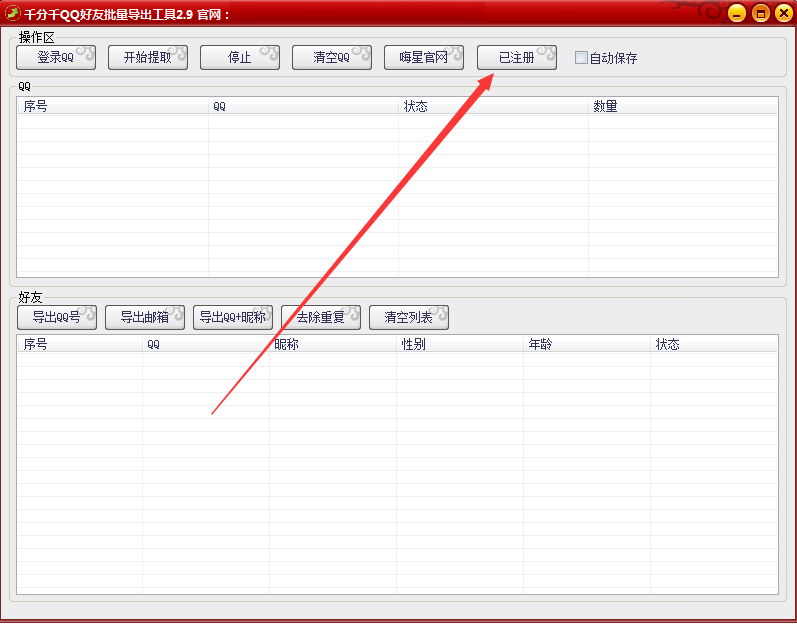The image size is (797, 624).
Task: Minimize the window with yellow button
Action: click(737, 13)
